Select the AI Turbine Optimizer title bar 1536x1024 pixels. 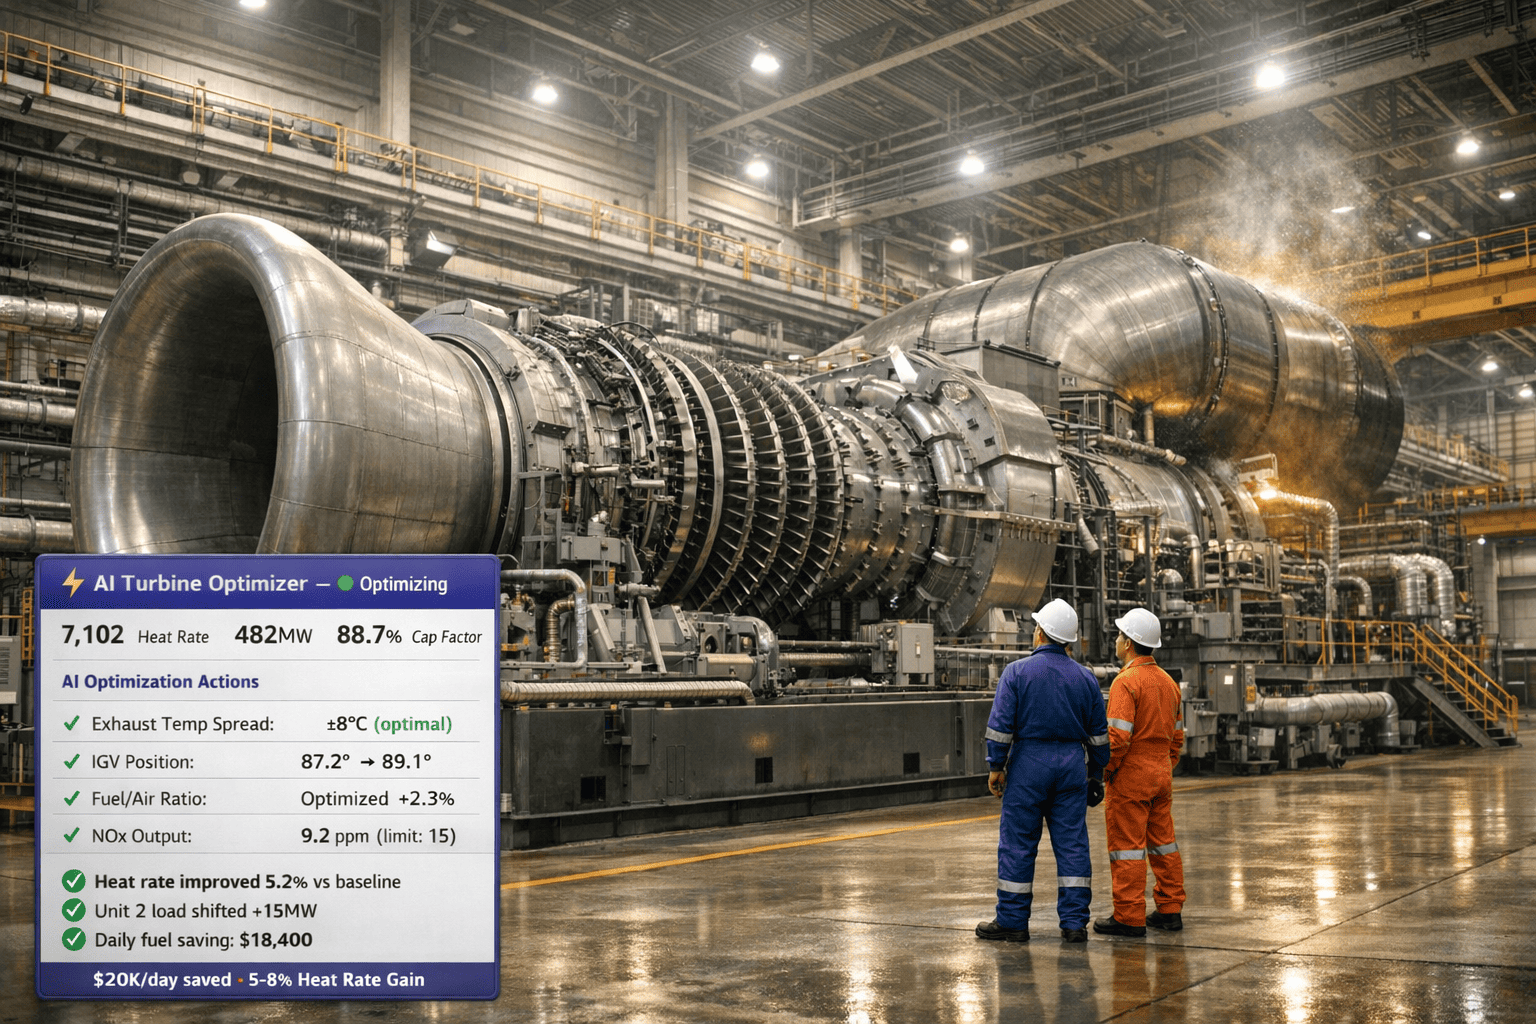(200, 583)
